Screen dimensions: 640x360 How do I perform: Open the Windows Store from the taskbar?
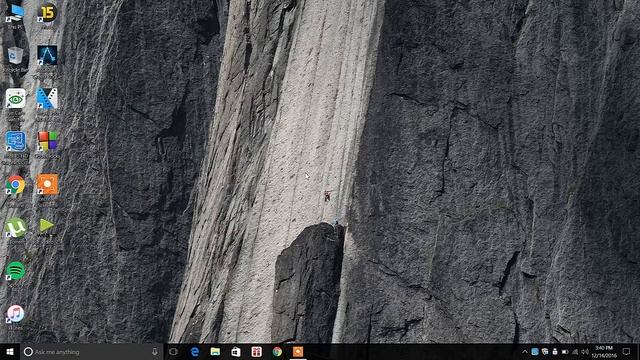pos(236,352)
